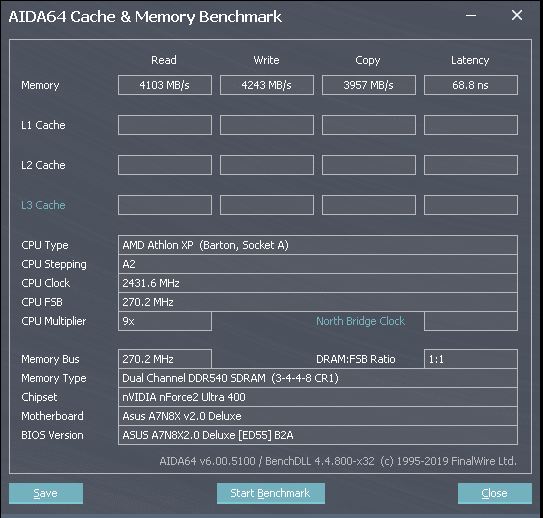Viewport: 543px width, 518px height.
Task: Select the Memory Read value 4103 MB/s
Action: pos(165,85)
